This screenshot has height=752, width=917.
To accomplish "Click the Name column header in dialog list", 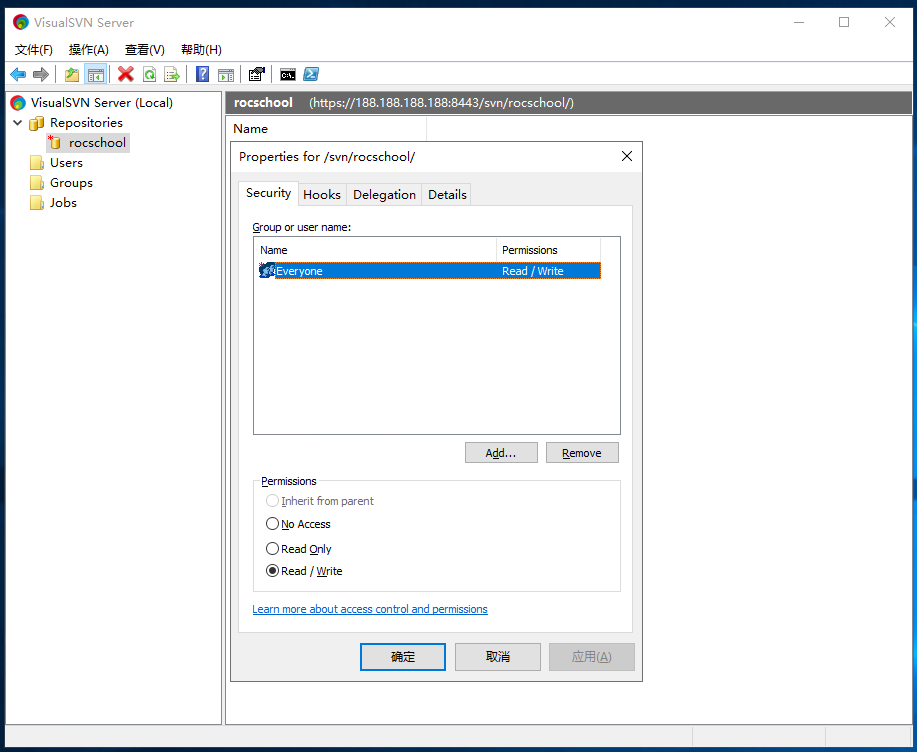I will tap(375, 250).
